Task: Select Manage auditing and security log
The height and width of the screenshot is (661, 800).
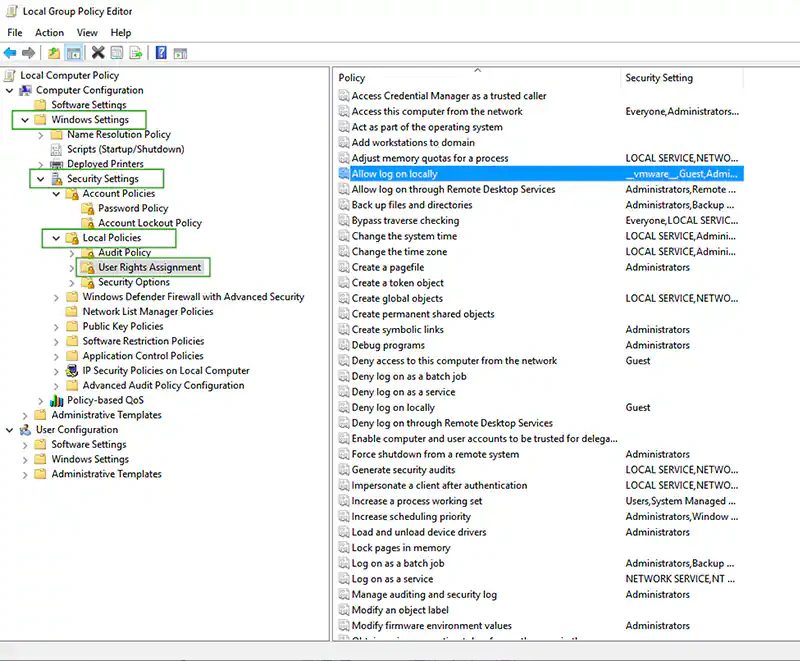Action: point(424,595)
